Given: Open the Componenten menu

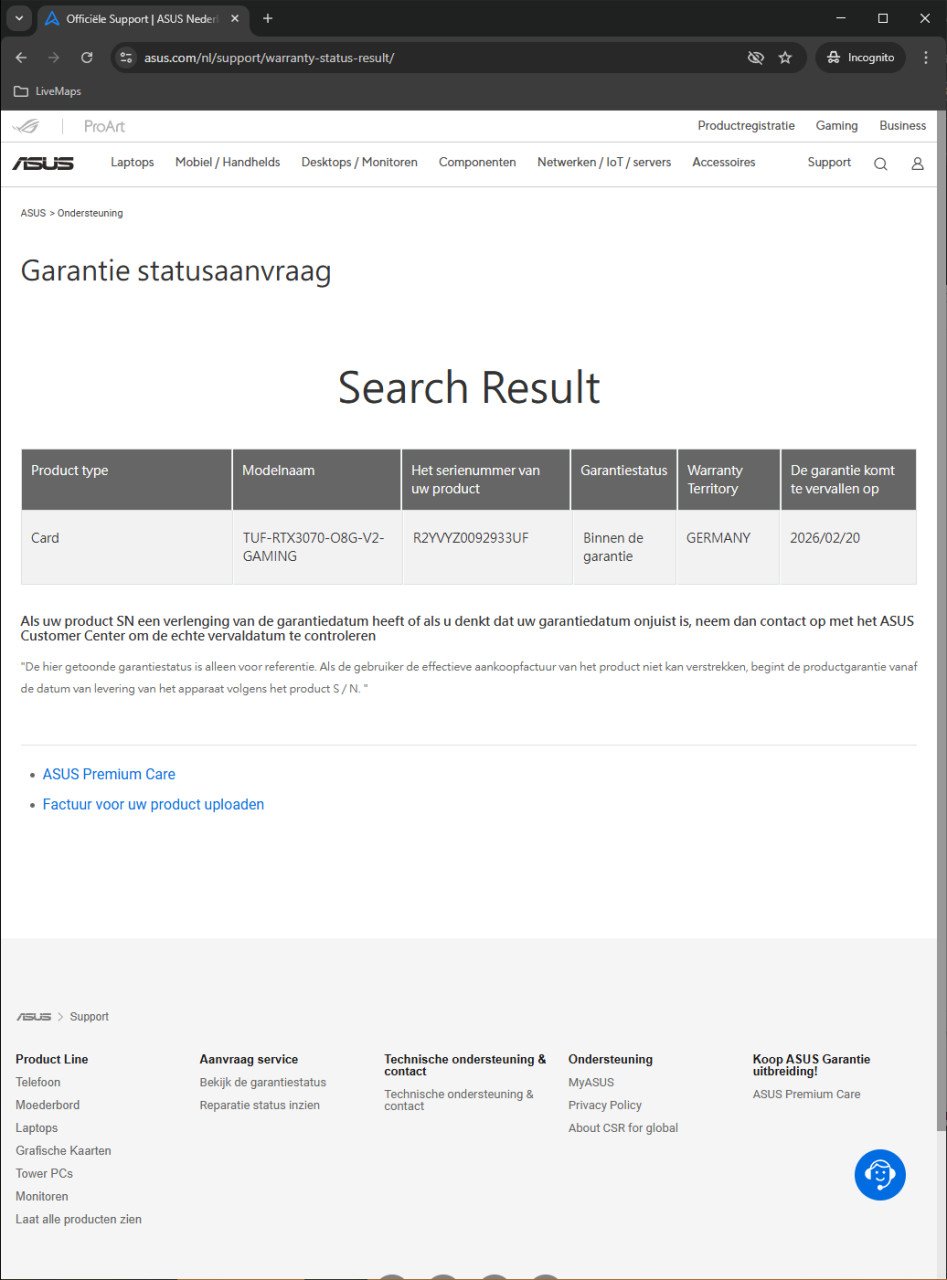Looking at the screenshot, I should (x=477, y=162).
